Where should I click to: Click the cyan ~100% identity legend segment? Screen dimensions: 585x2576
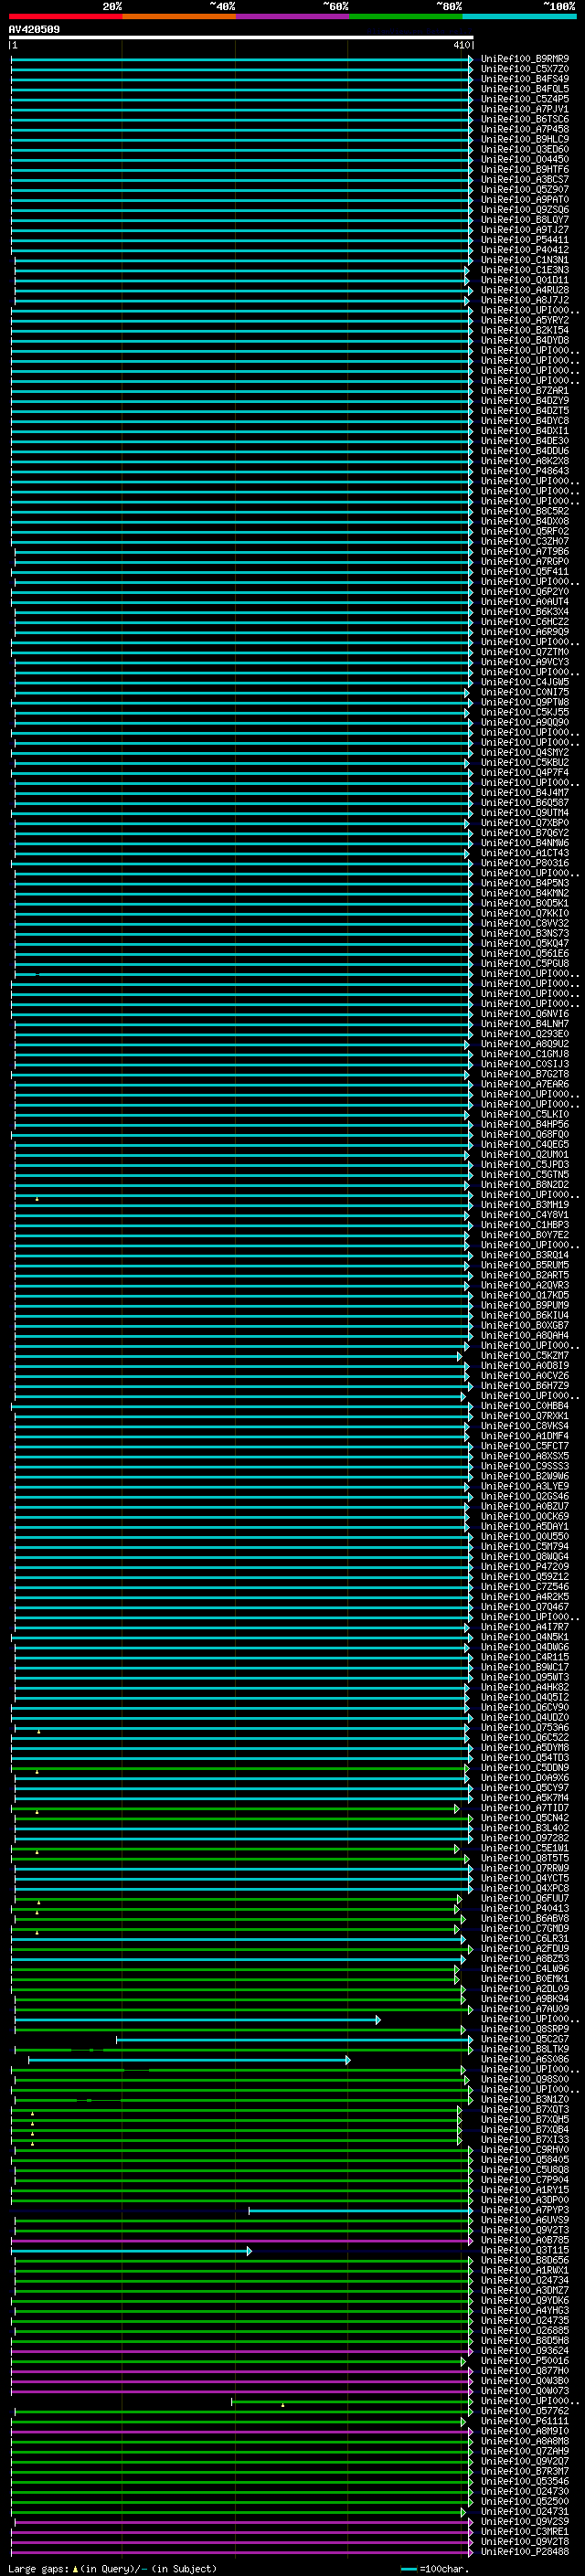click(x=519, y=16)
